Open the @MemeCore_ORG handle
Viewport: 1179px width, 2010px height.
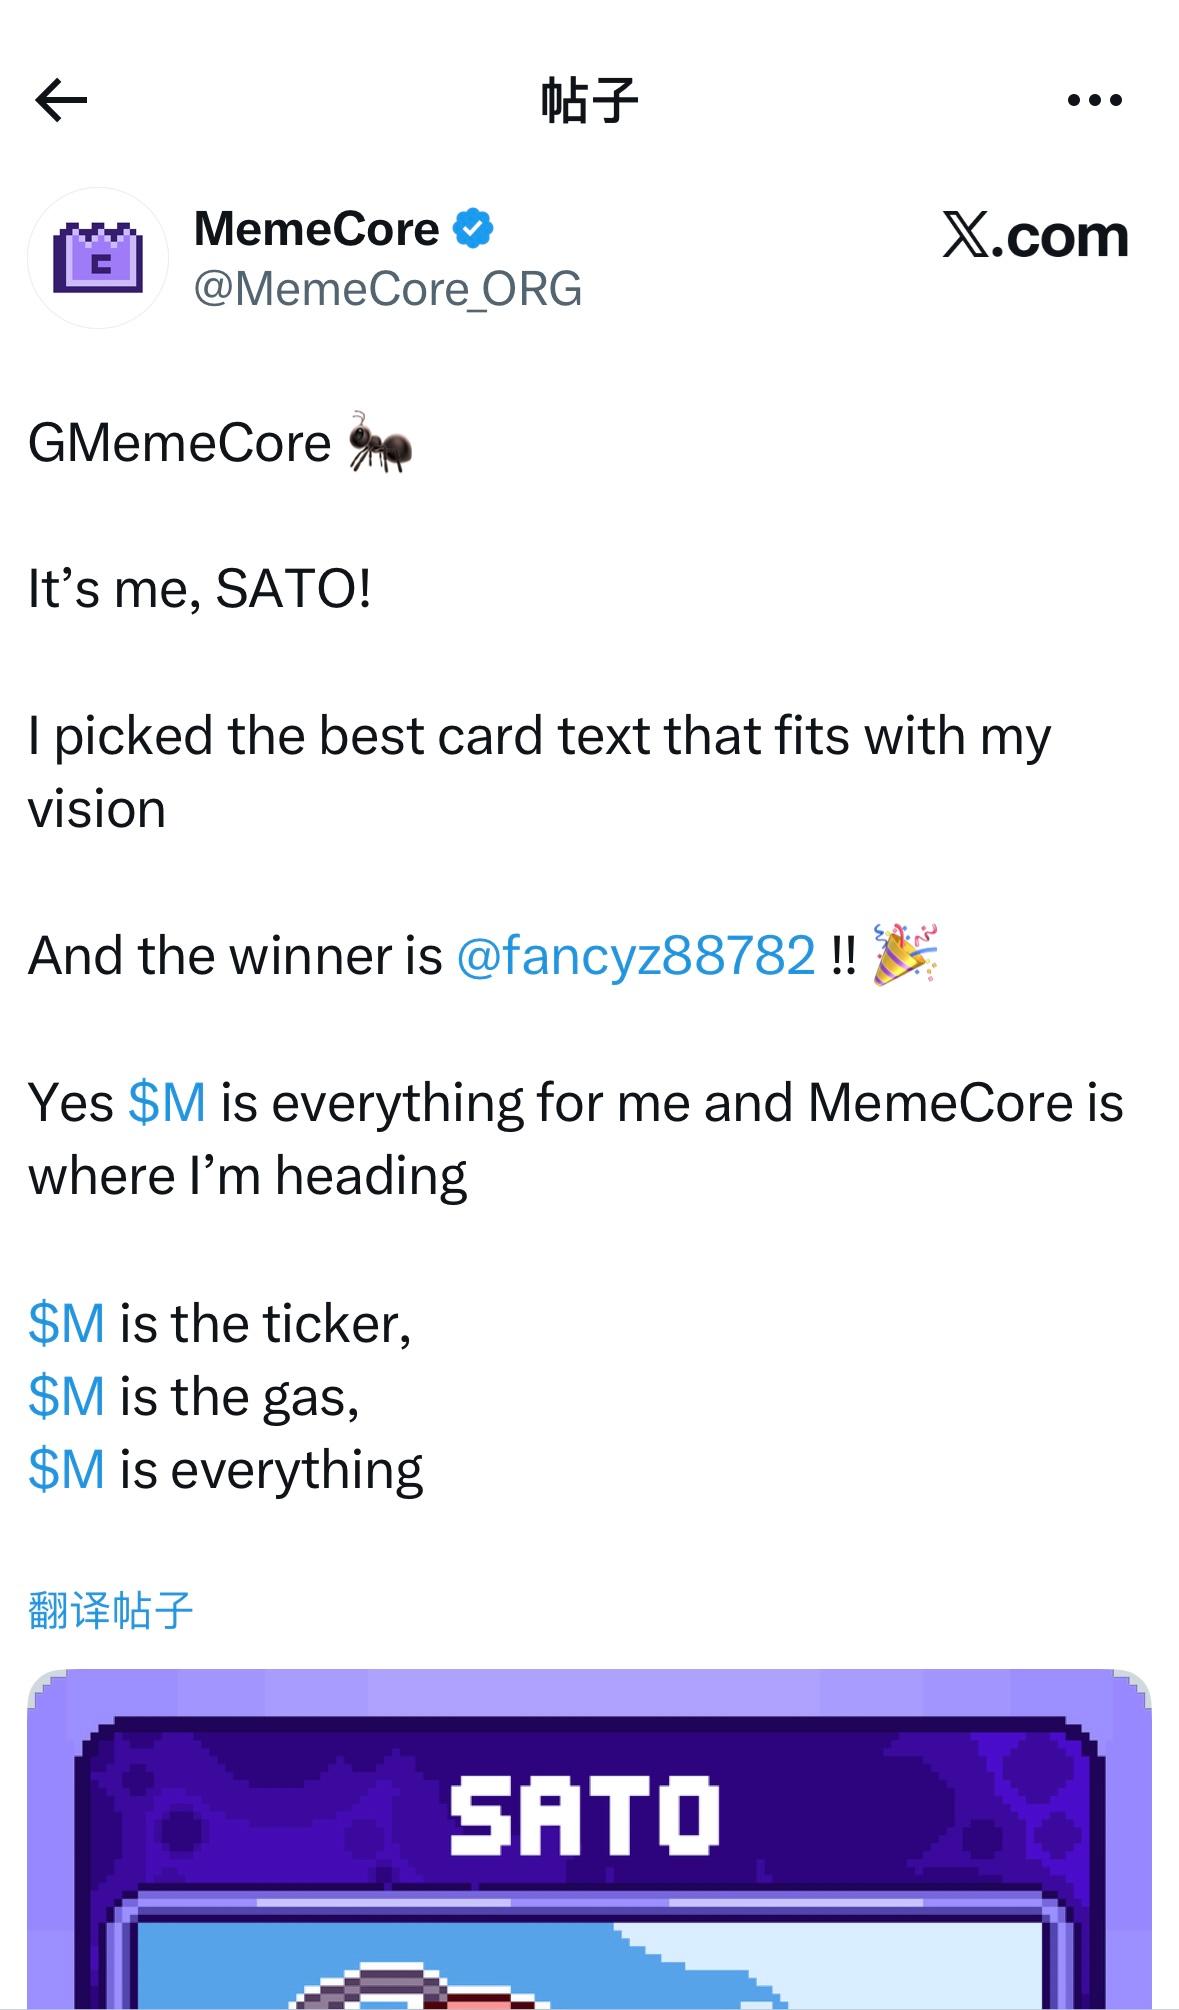coord(387,289)
